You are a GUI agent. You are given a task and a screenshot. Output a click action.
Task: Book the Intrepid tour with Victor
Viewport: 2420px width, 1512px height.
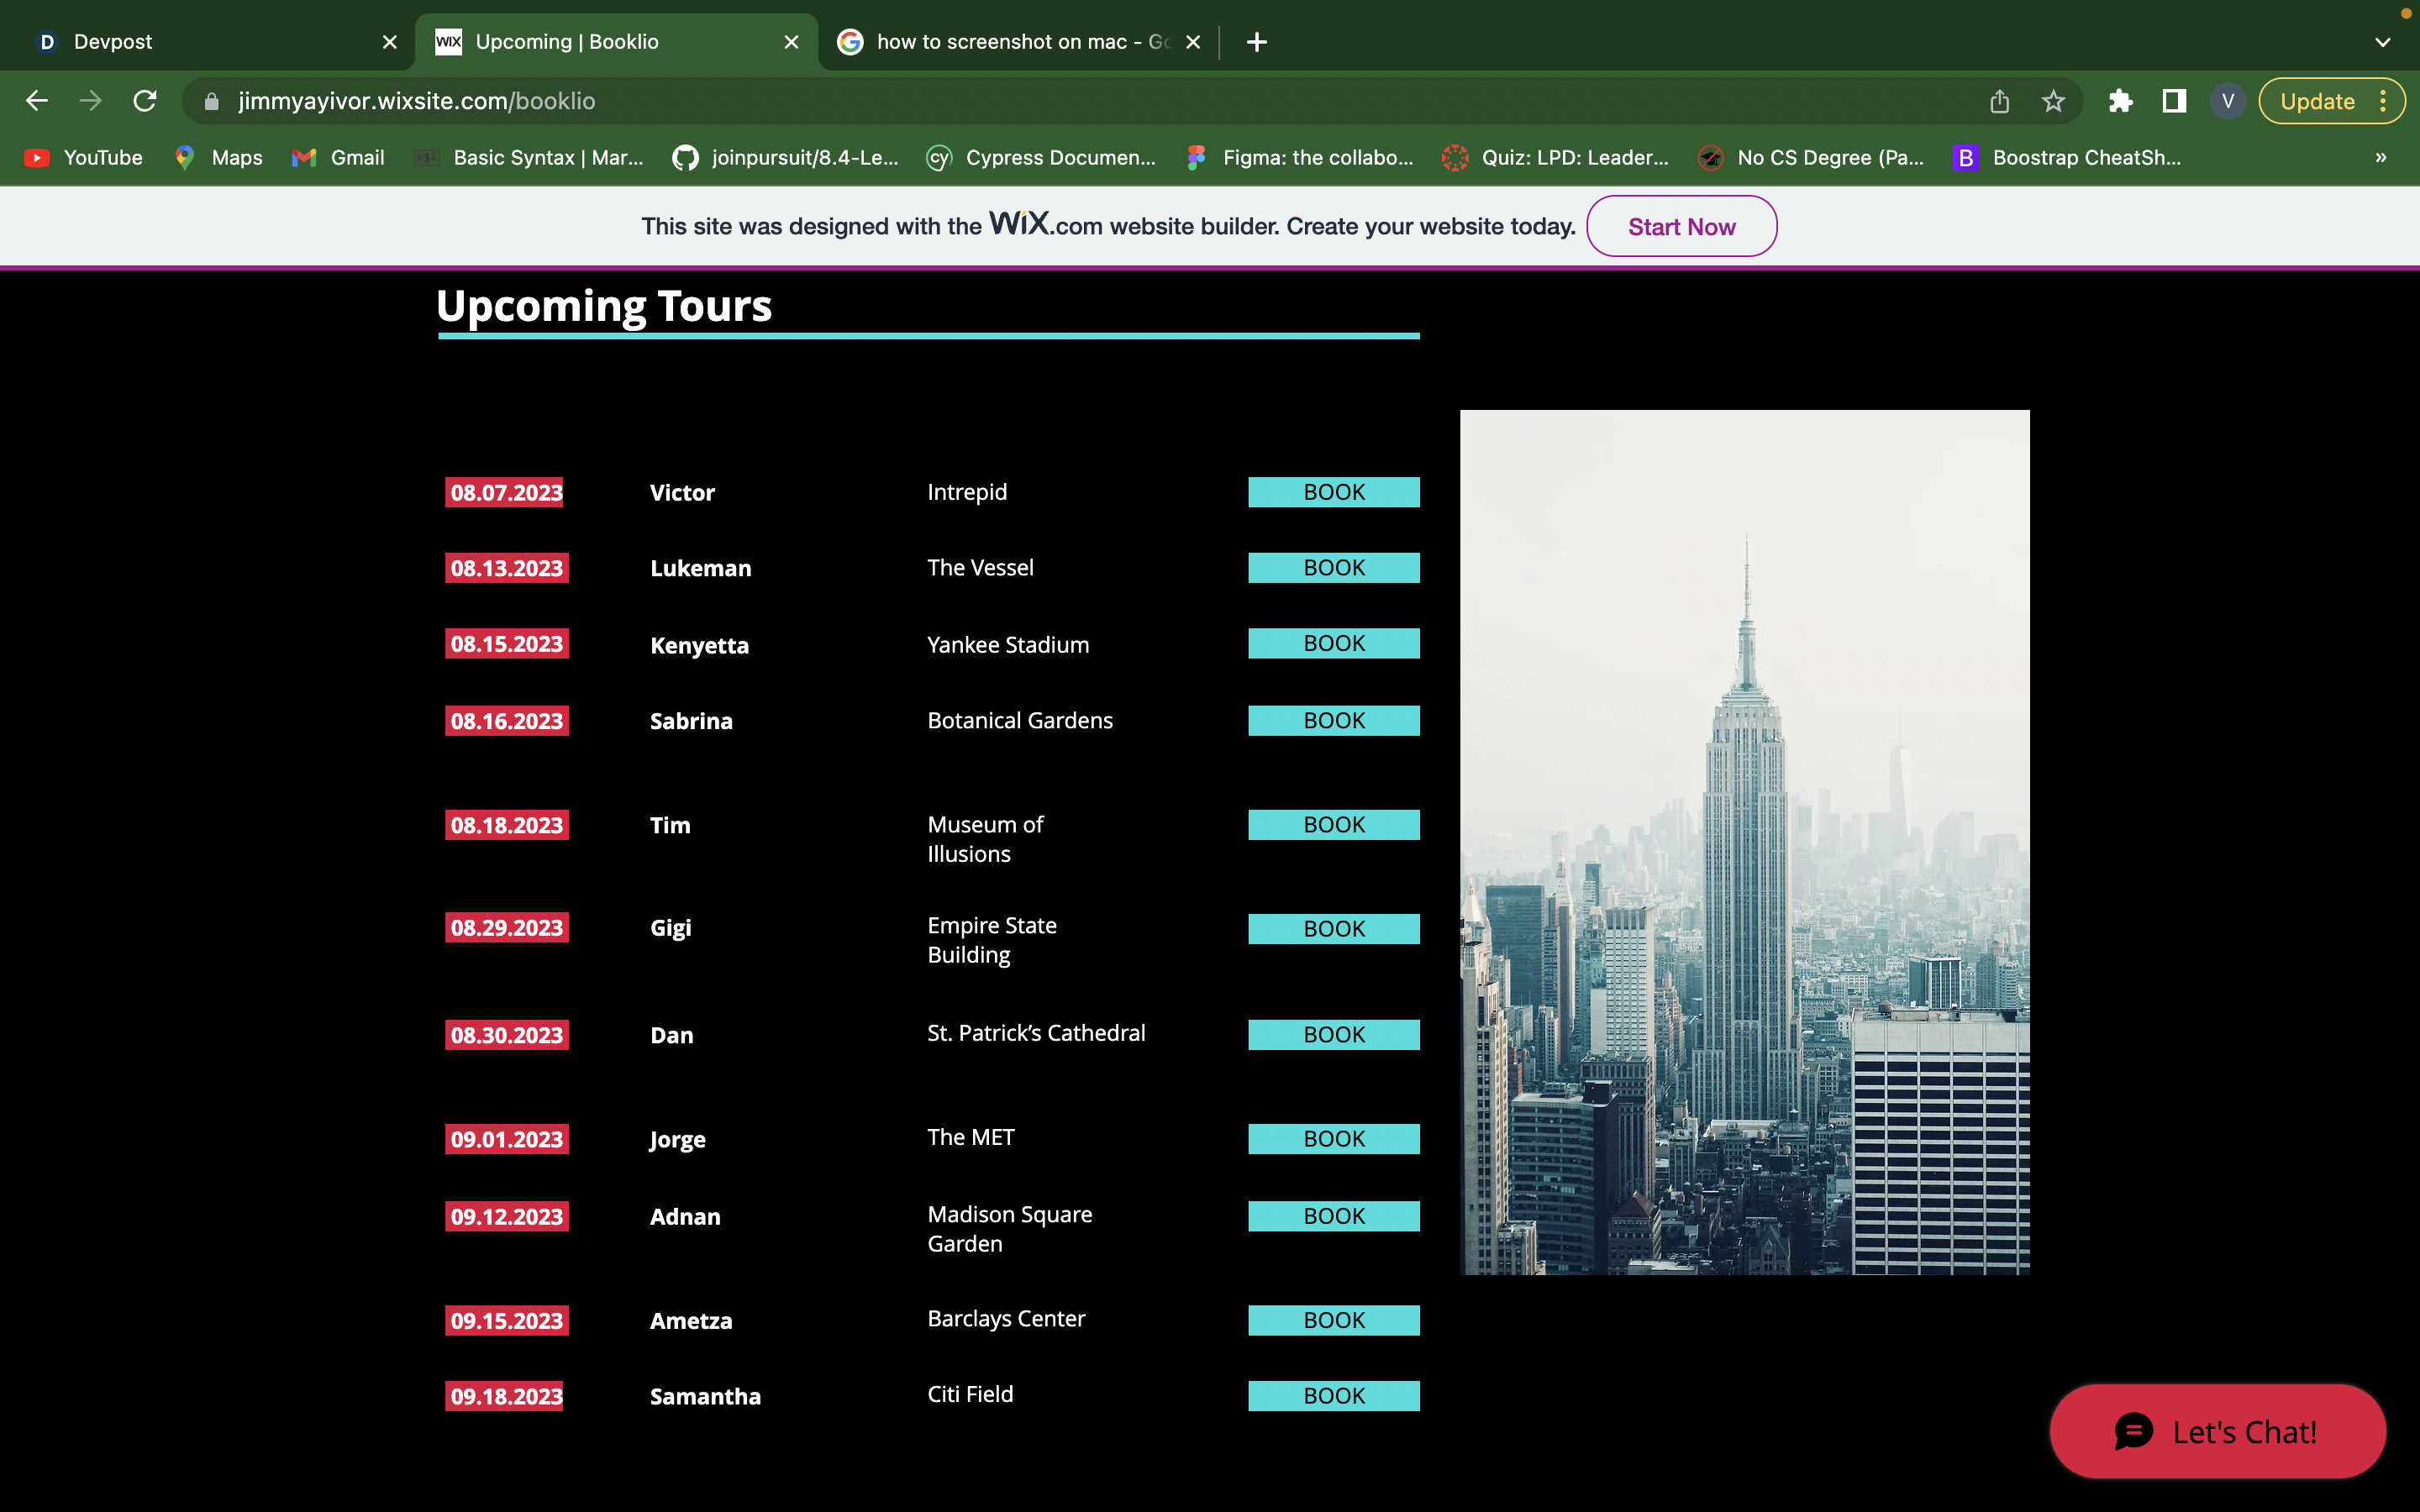pyautogui.click(x=1333, y=492)
